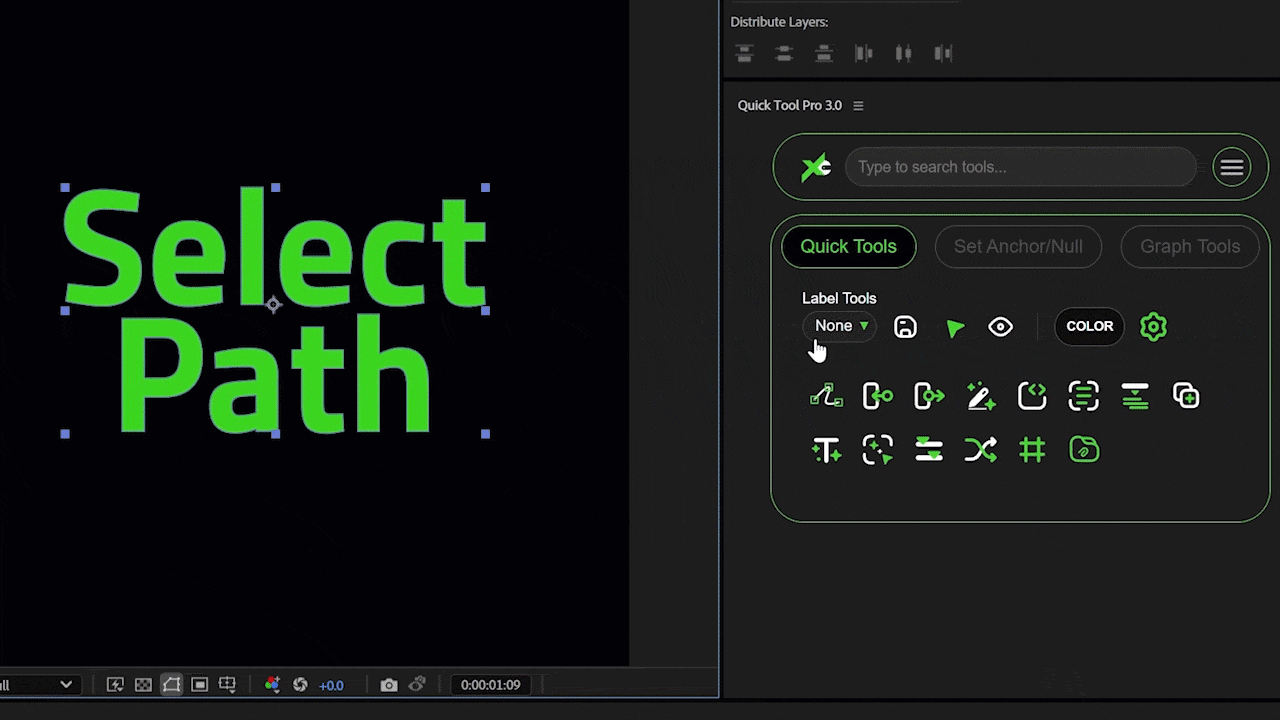The image size is (1280, 720).
Task: Toggle the region of interest button
Action: click(x=199, y=685)
